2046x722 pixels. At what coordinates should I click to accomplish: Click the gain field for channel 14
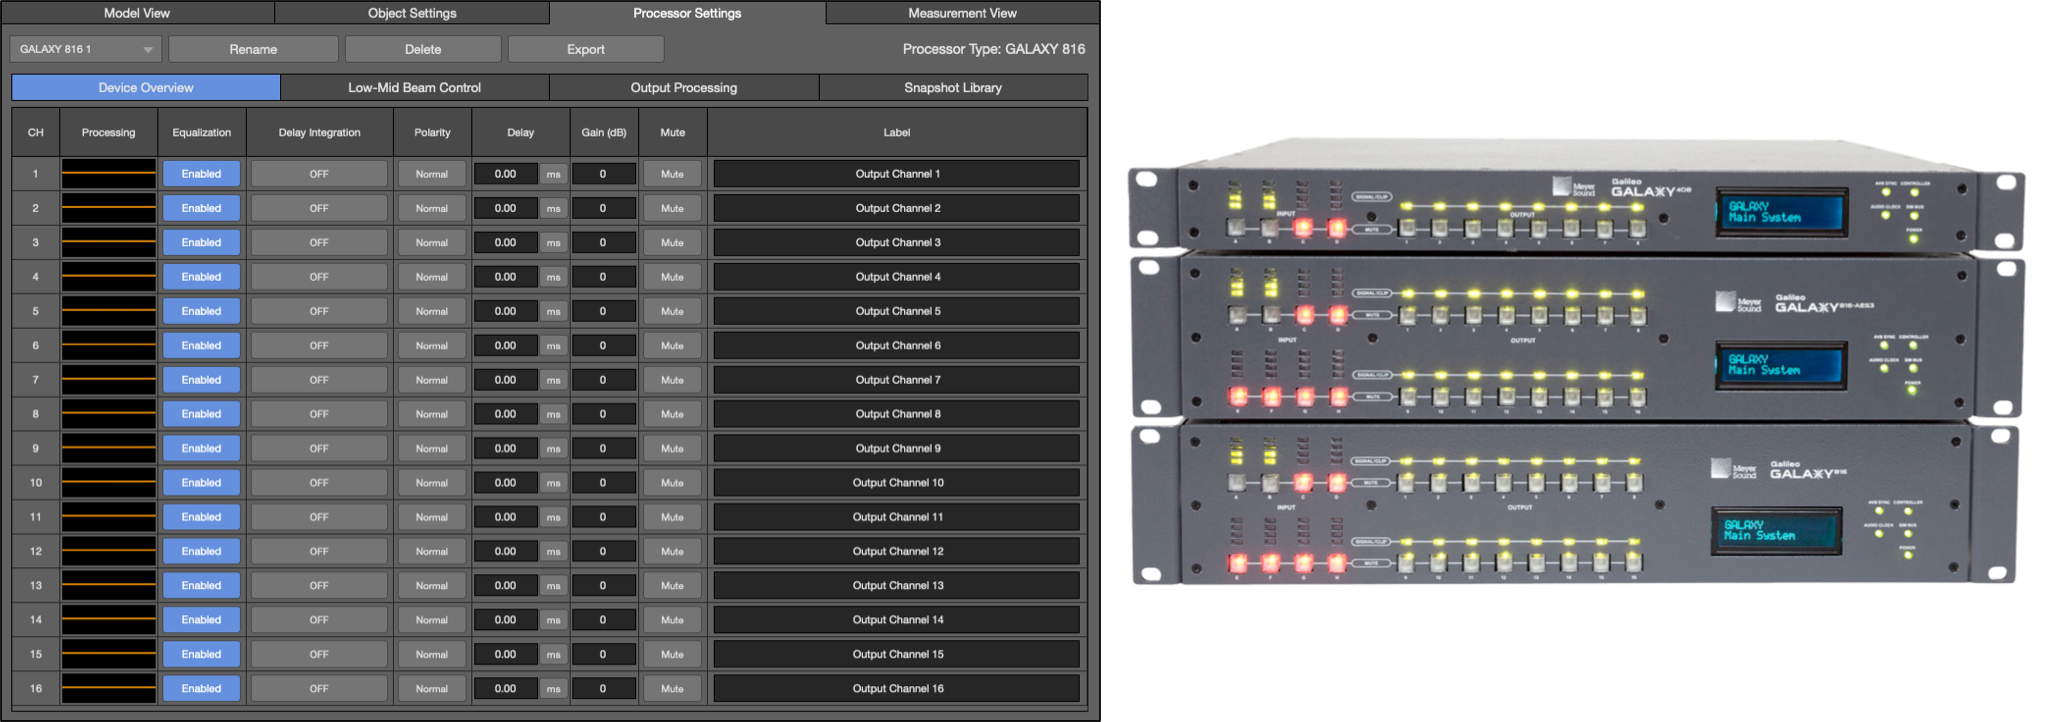point(603,620)
